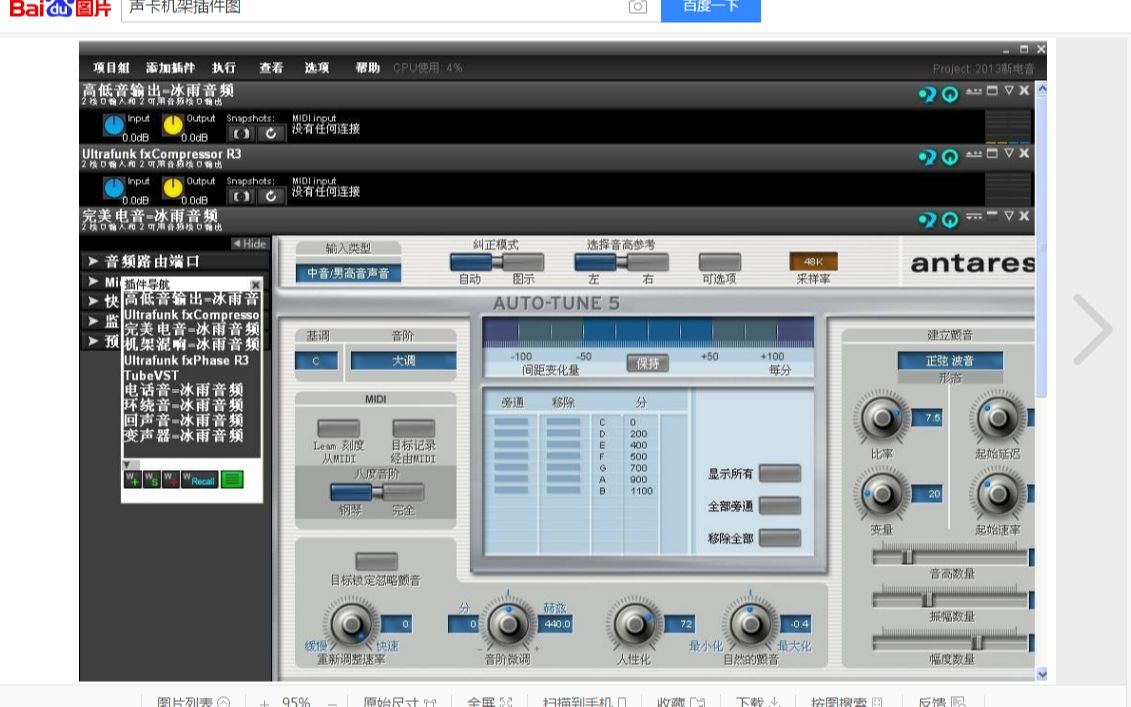The image size is (1131, 707).
Task: Click the bypass icon on 完美电音 plugin row
Action: tap(927, 219)
